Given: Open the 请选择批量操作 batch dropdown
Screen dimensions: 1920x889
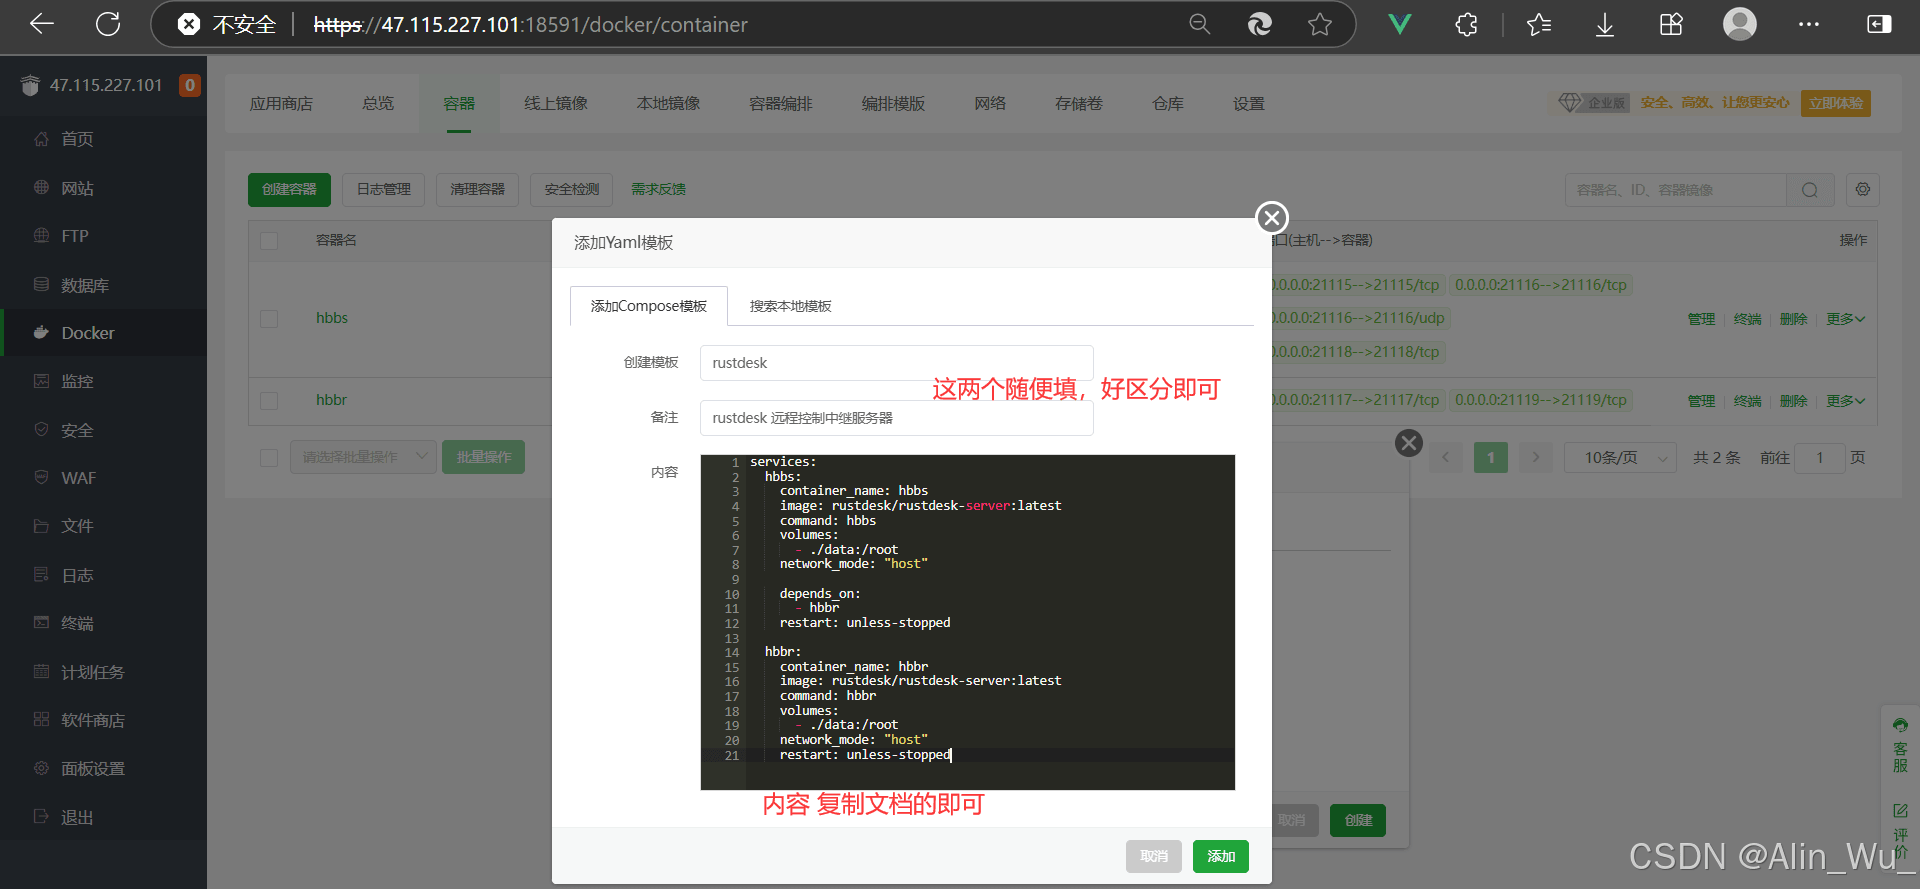Looking at the screenshot, I should (363, 457).
